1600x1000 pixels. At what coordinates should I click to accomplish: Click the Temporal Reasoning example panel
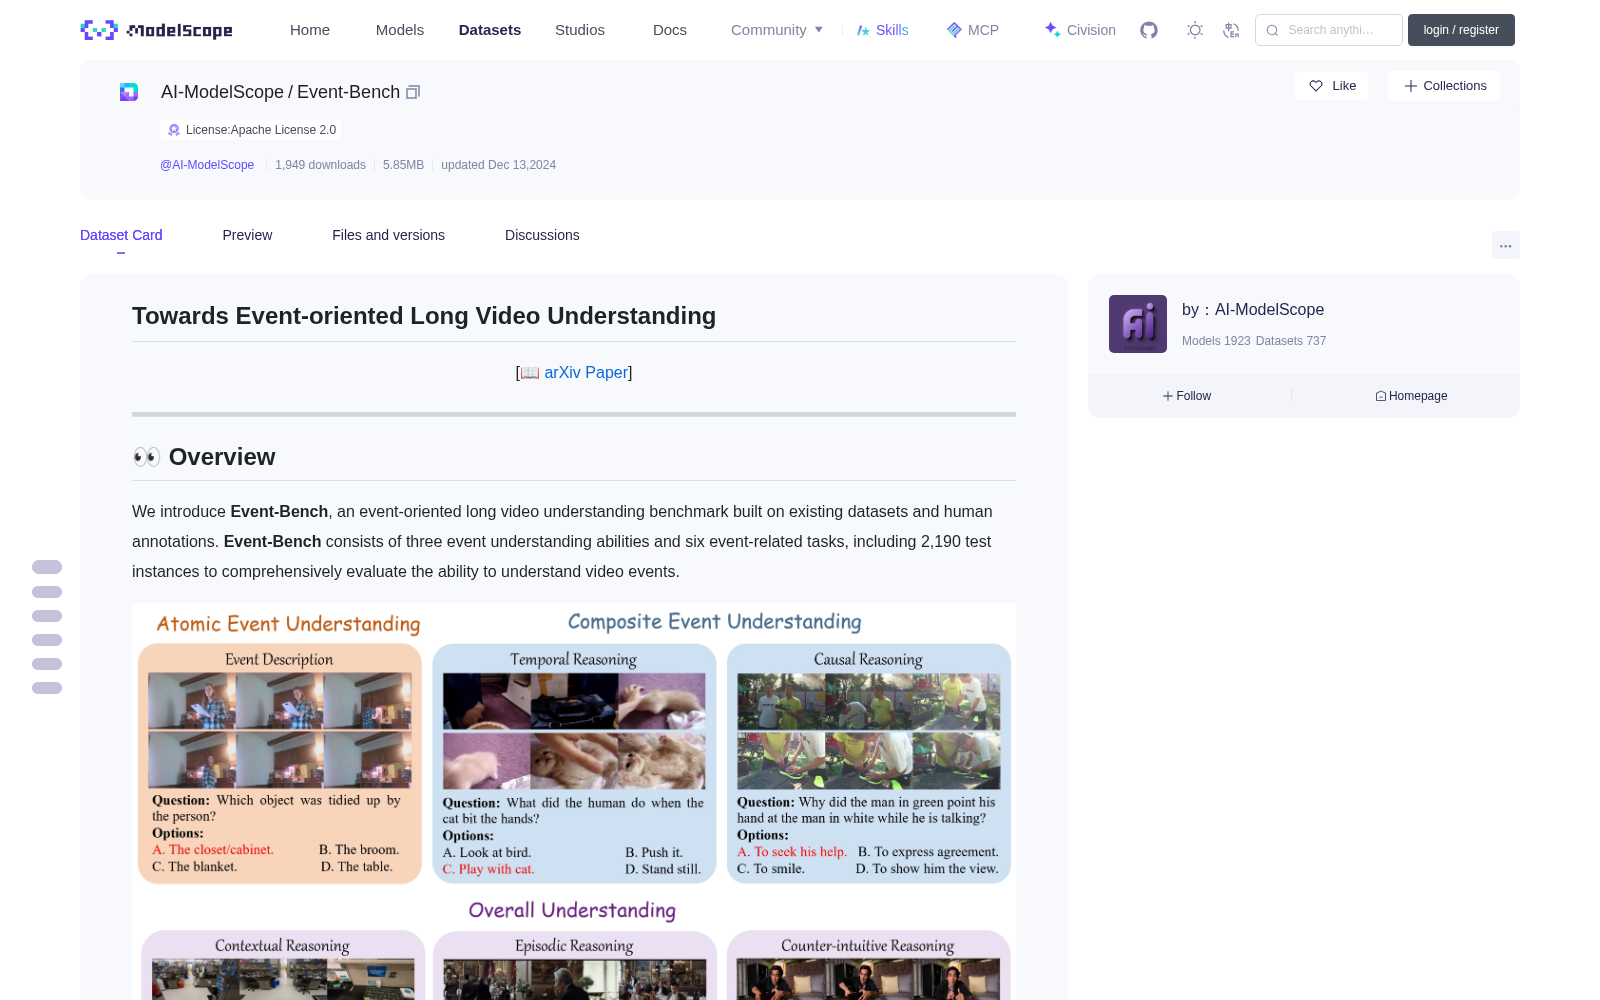574,763
